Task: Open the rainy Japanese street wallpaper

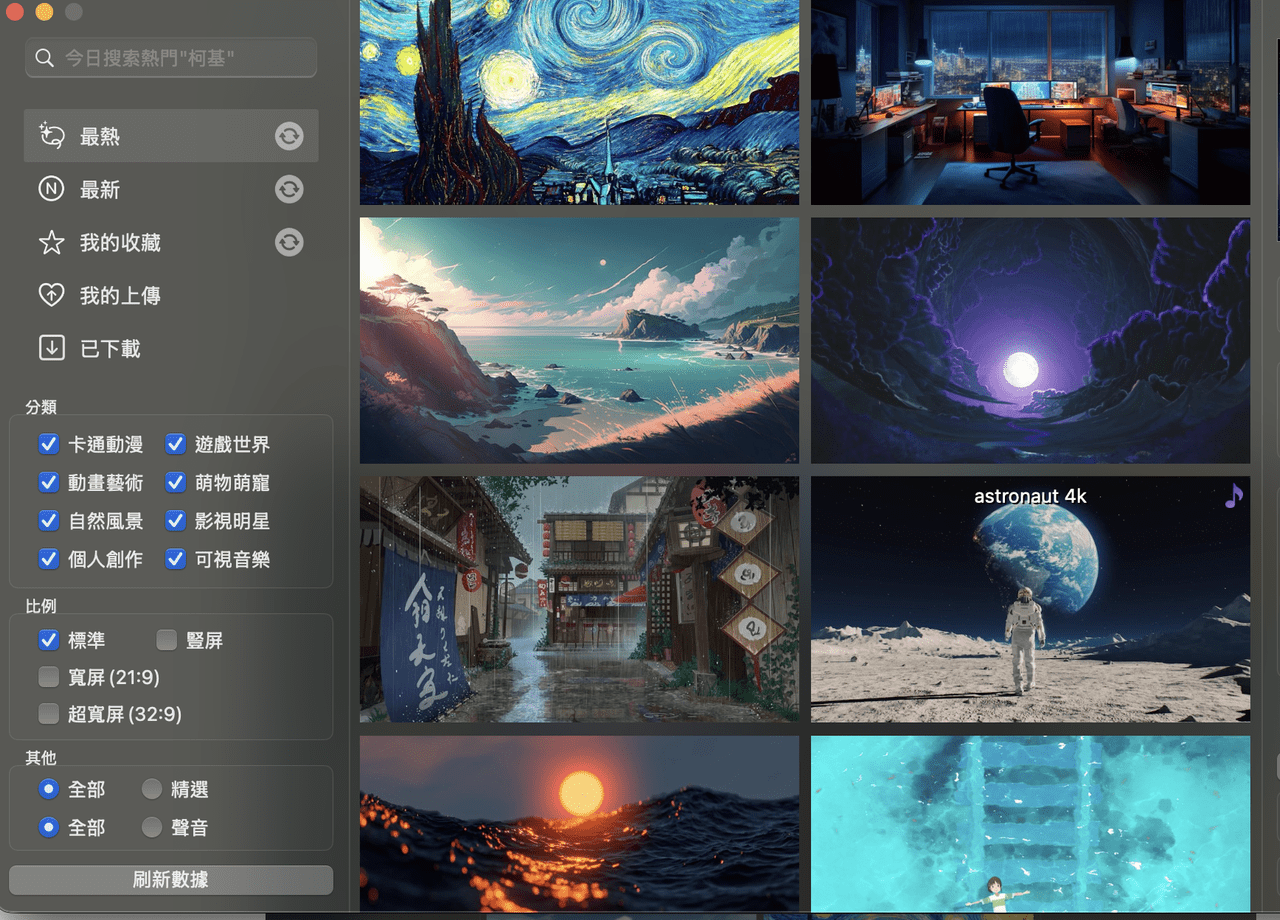Action: tap(579, 599)
